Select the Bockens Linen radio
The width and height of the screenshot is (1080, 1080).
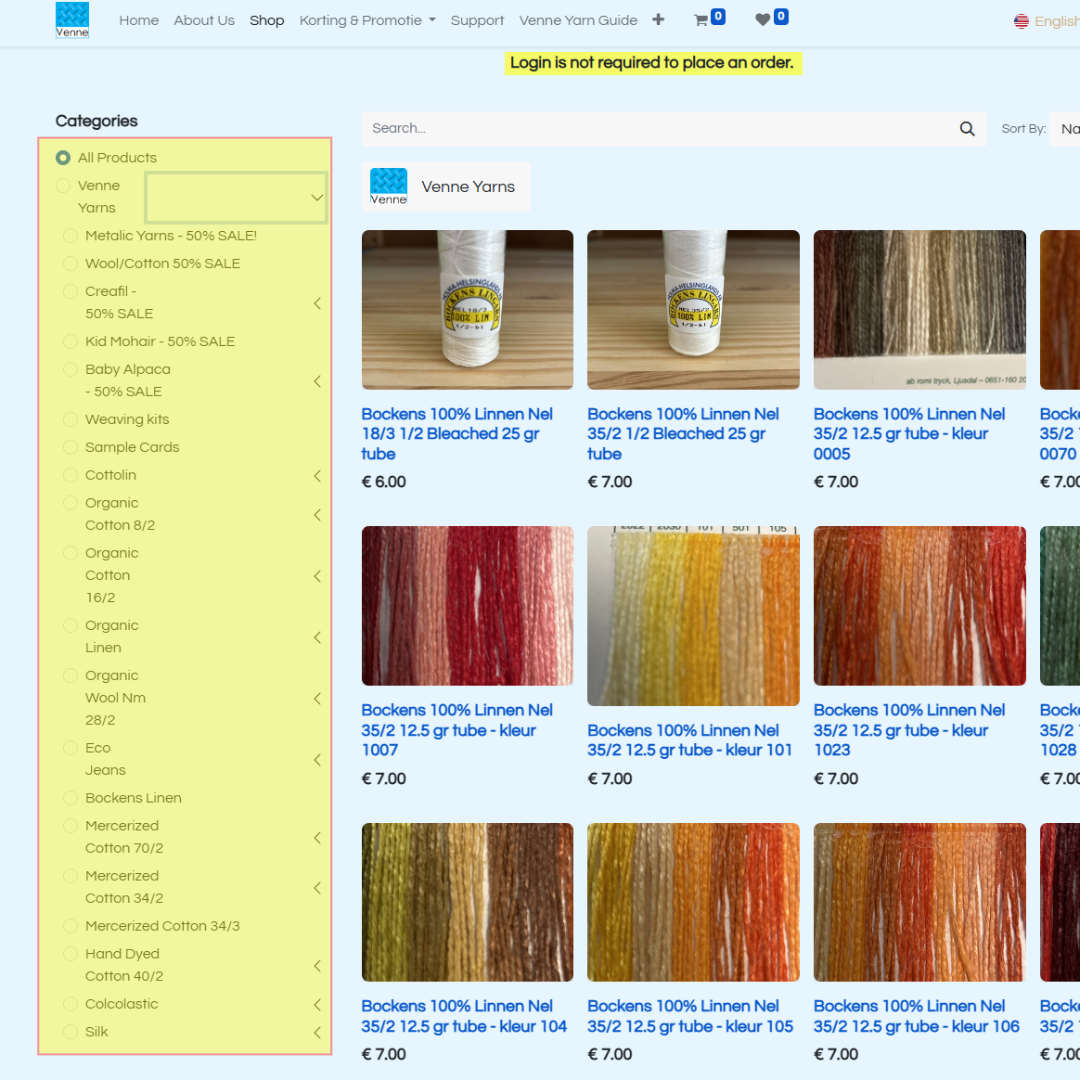70,798
